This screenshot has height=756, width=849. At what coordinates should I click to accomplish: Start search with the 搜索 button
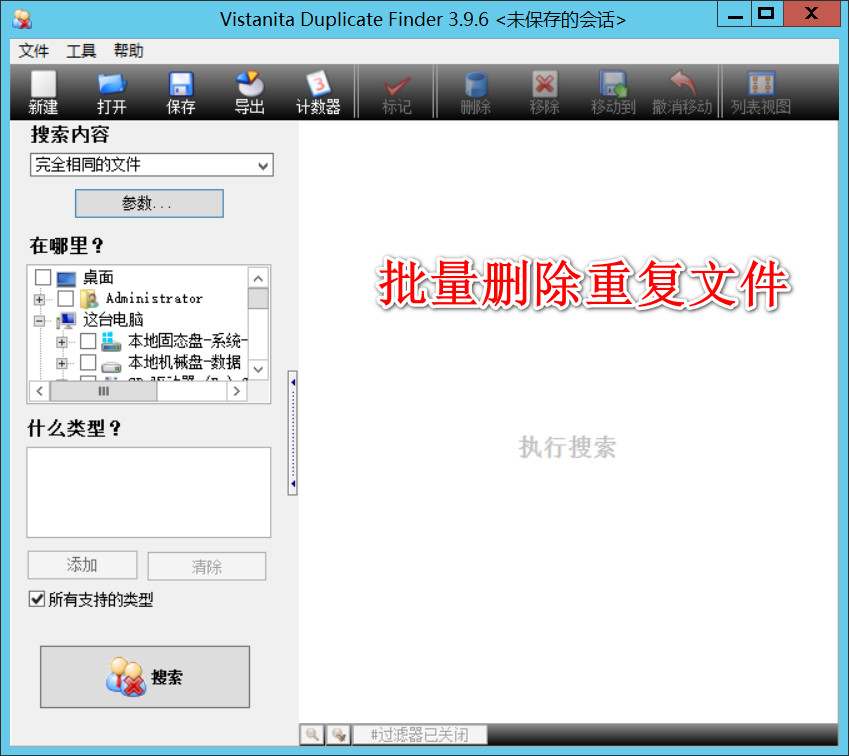145,676
